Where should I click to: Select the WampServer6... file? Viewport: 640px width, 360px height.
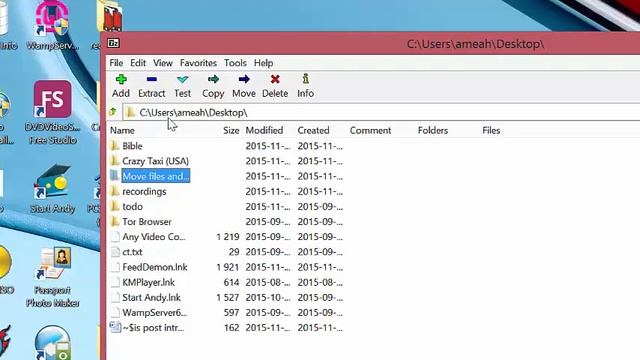tap(155, 313)
